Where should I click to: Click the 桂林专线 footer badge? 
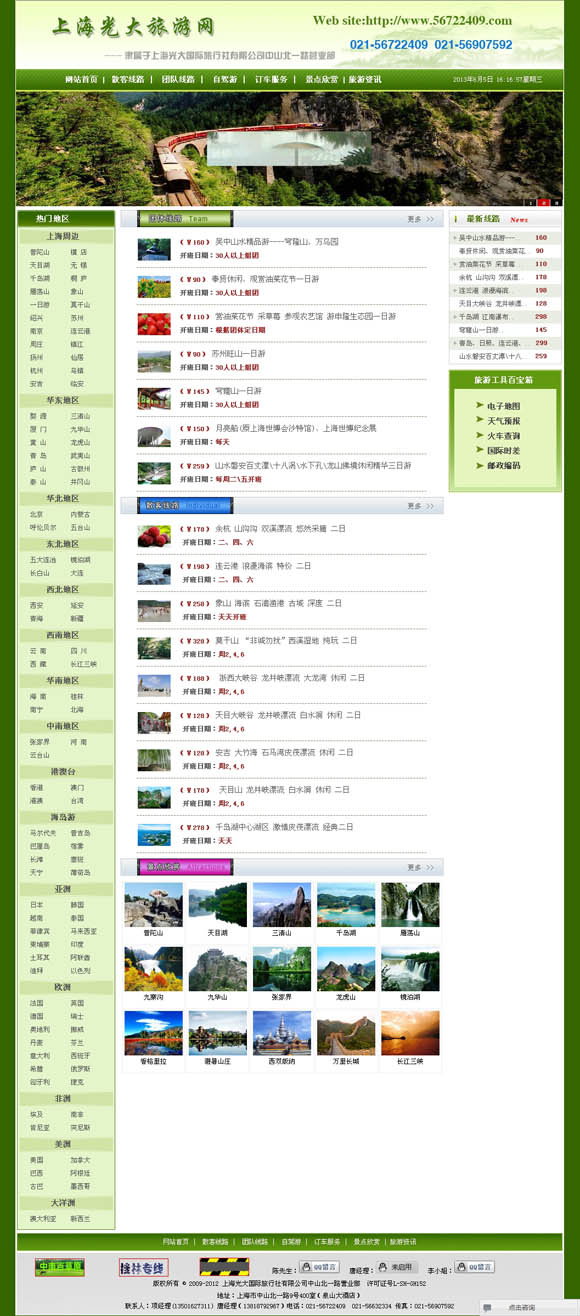point(144,1268)
